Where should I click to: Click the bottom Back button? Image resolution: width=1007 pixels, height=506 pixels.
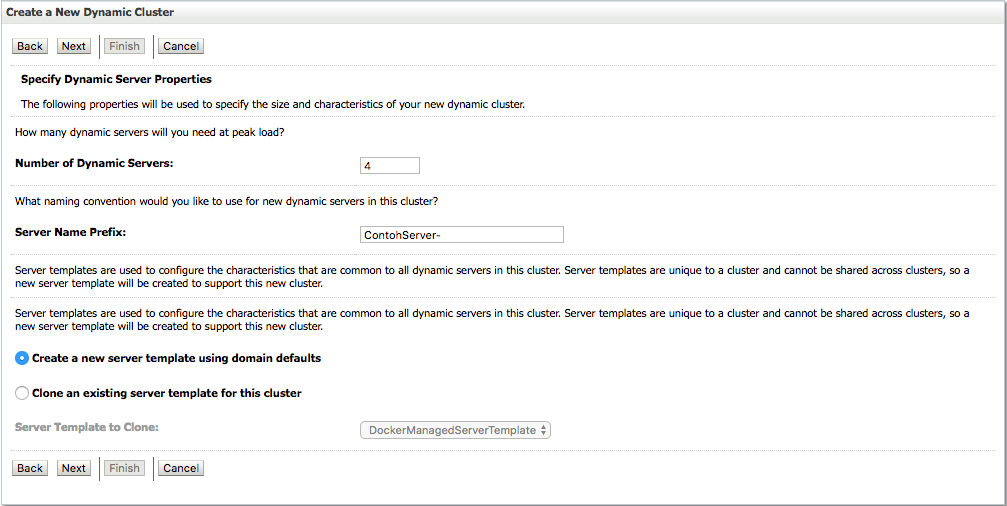[x=30, y=468]
